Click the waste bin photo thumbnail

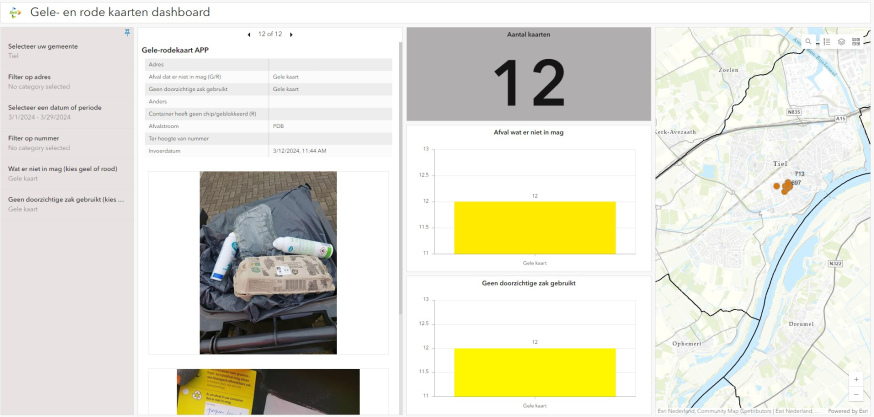pyautogui.click(x=268, y=262)
